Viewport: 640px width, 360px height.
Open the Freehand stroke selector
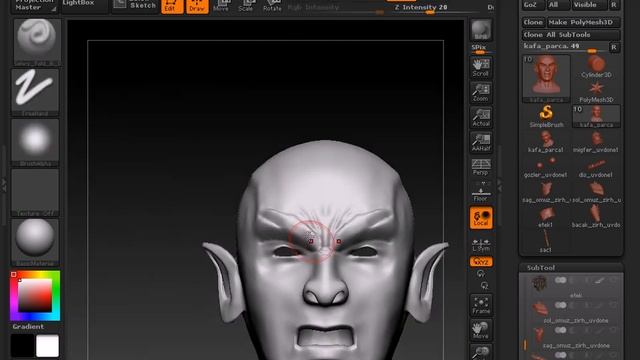[x=35, y=92]
